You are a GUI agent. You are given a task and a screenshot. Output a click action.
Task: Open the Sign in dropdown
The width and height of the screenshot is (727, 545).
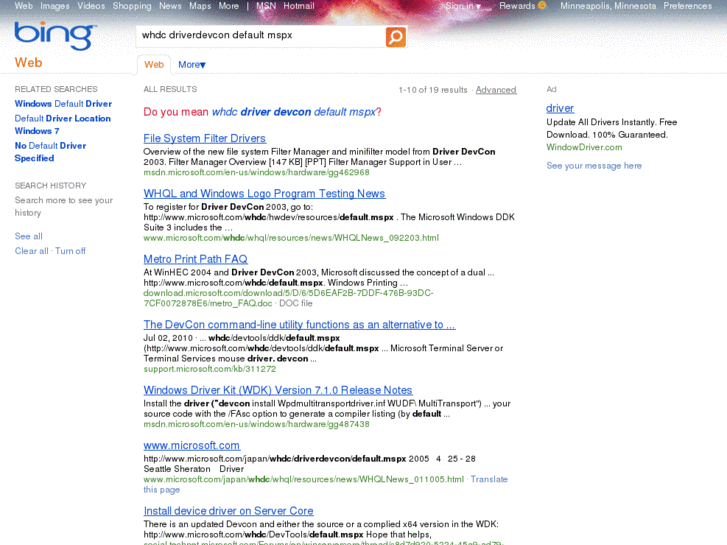463,6
